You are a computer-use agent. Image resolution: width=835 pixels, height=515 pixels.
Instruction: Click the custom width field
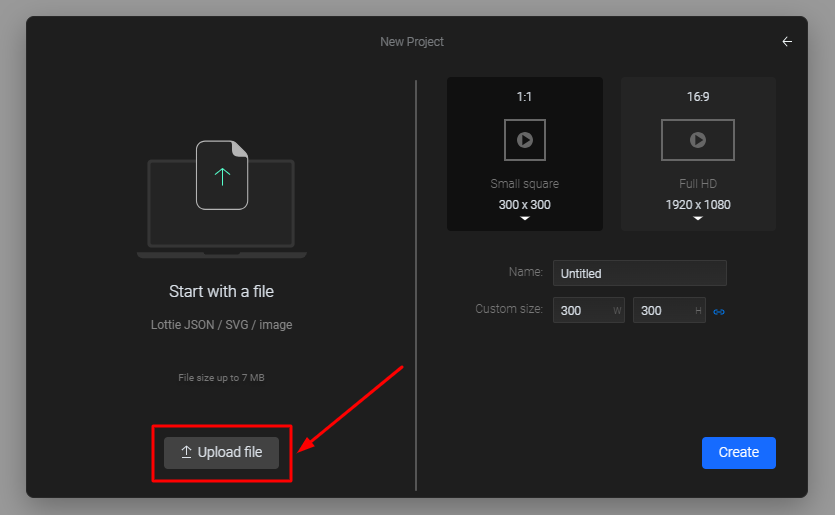click(x=588, y=310)
